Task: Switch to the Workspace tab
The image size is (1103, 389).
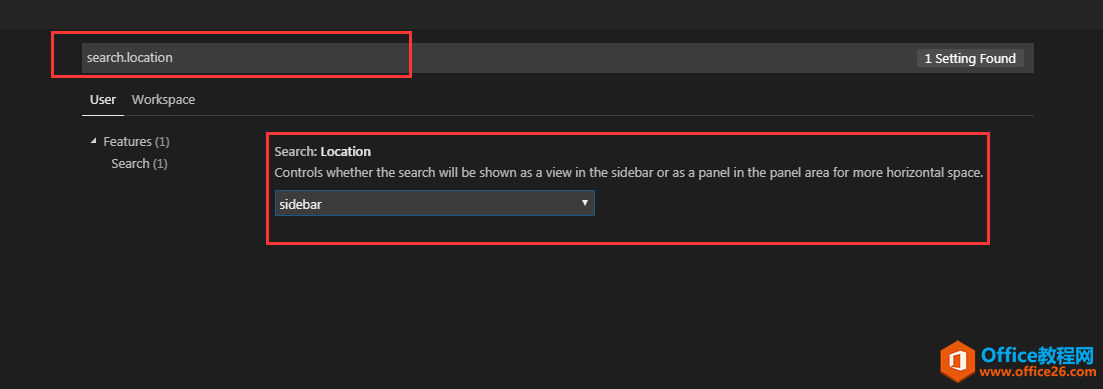Action: [x=163, y=100]
